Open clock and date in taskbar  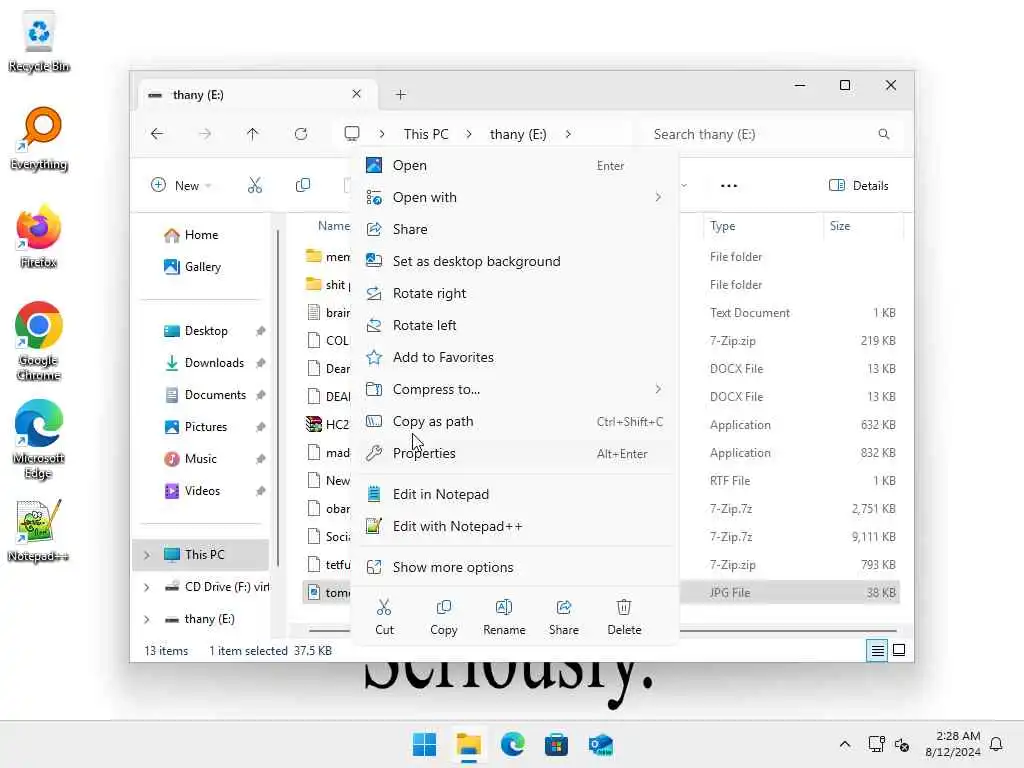click(x=953, y=744)
